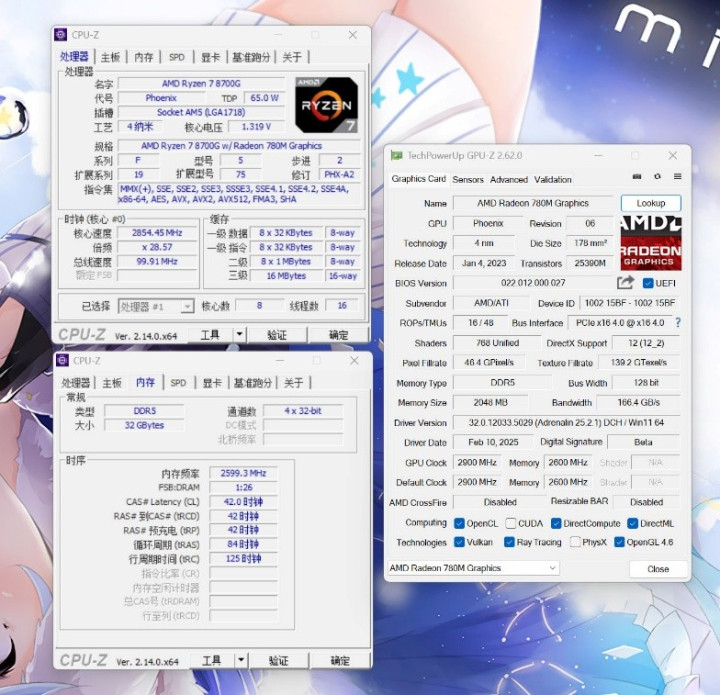Switch to the Sensors tab in GPU-Z
Screen dimensions: 720x695
point(468,179)
